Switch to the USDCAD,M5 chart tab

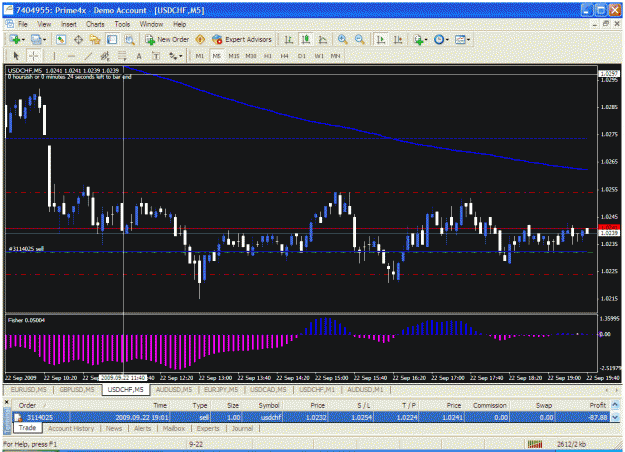[268, 389]
